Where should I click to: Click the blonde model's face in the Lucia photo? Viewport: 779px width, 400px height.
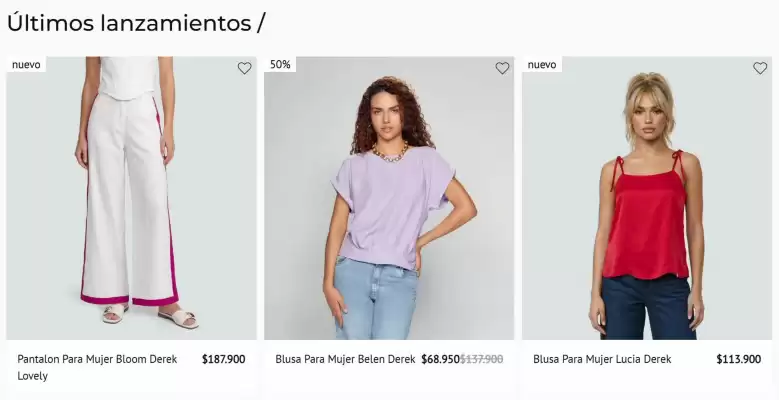(648, 107)
